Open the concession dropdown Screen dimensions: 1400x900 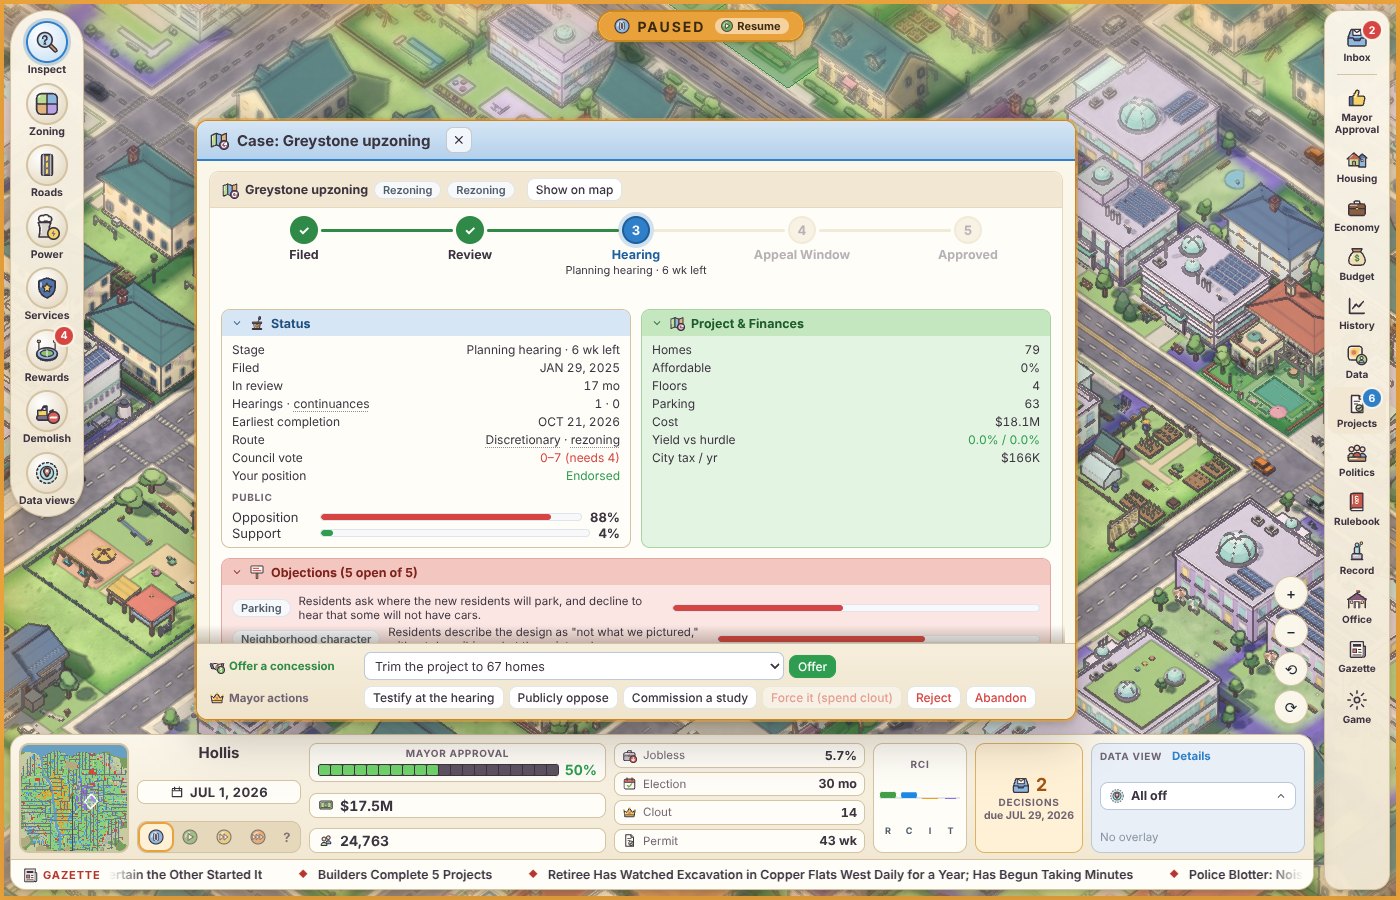click(x=574, y=666)
